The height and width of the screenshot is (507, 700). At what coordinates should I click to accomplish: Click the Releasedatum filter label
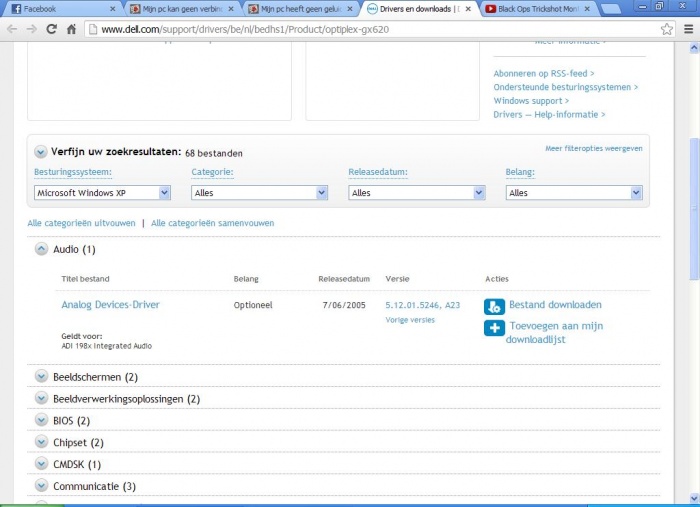point(378,172)
